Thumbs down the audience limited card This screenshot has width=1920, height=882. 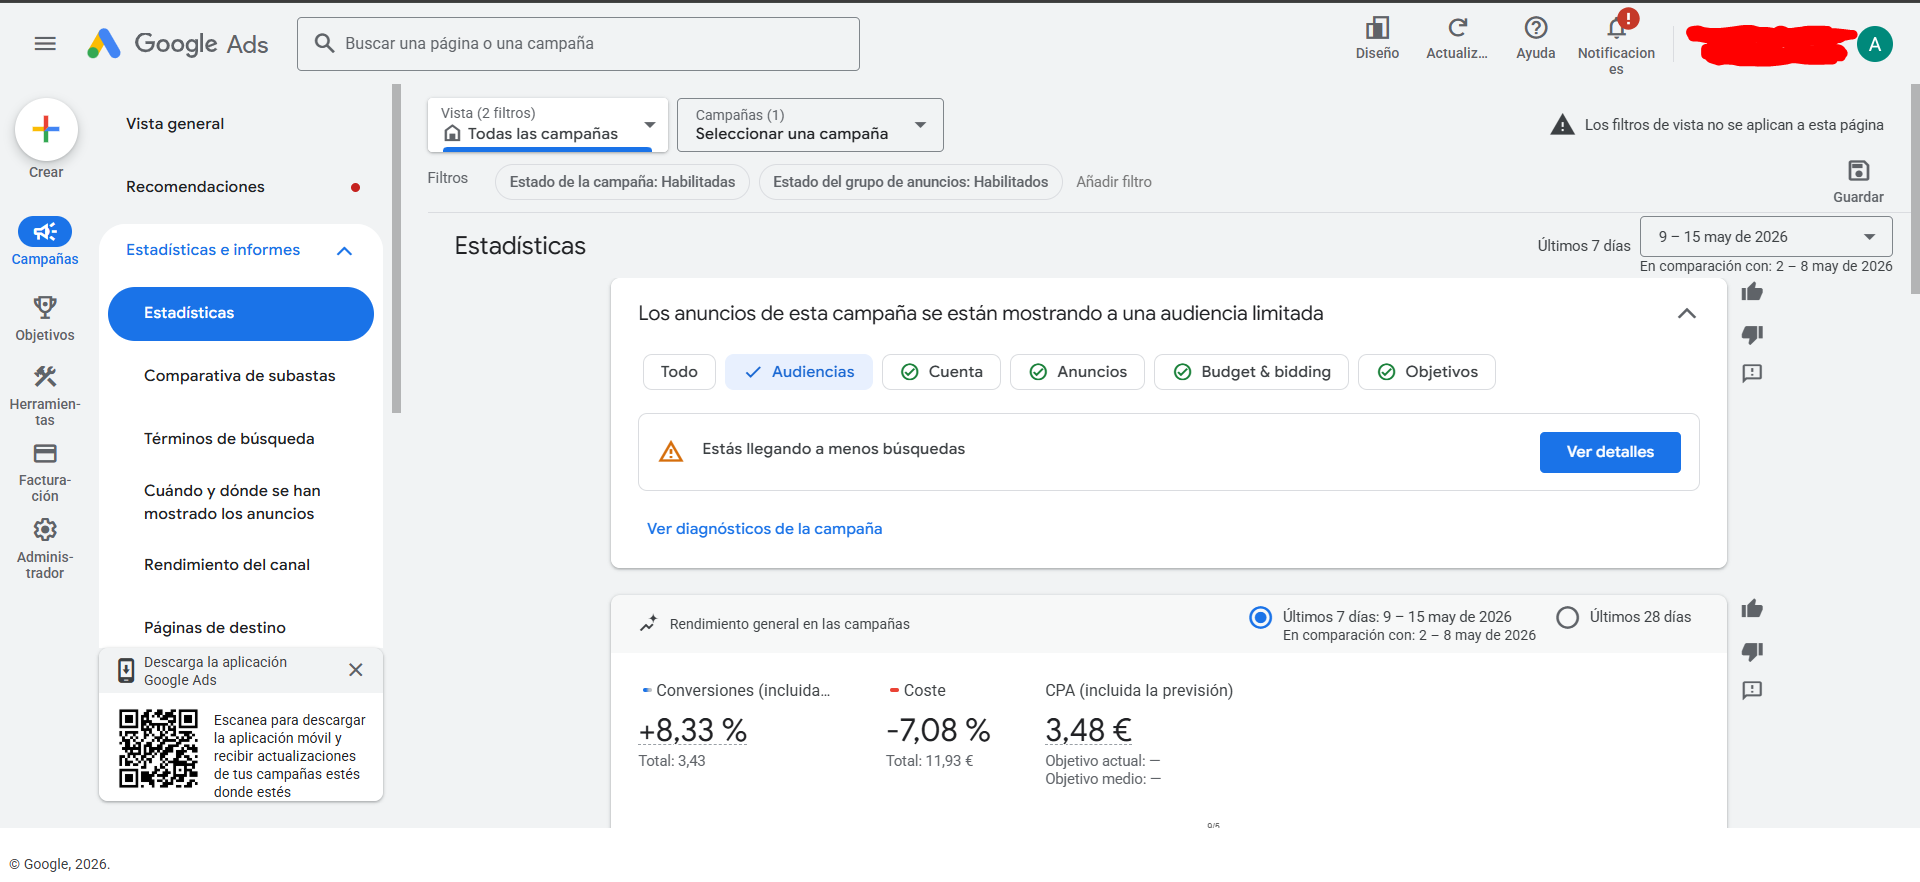pos(1752,334)
